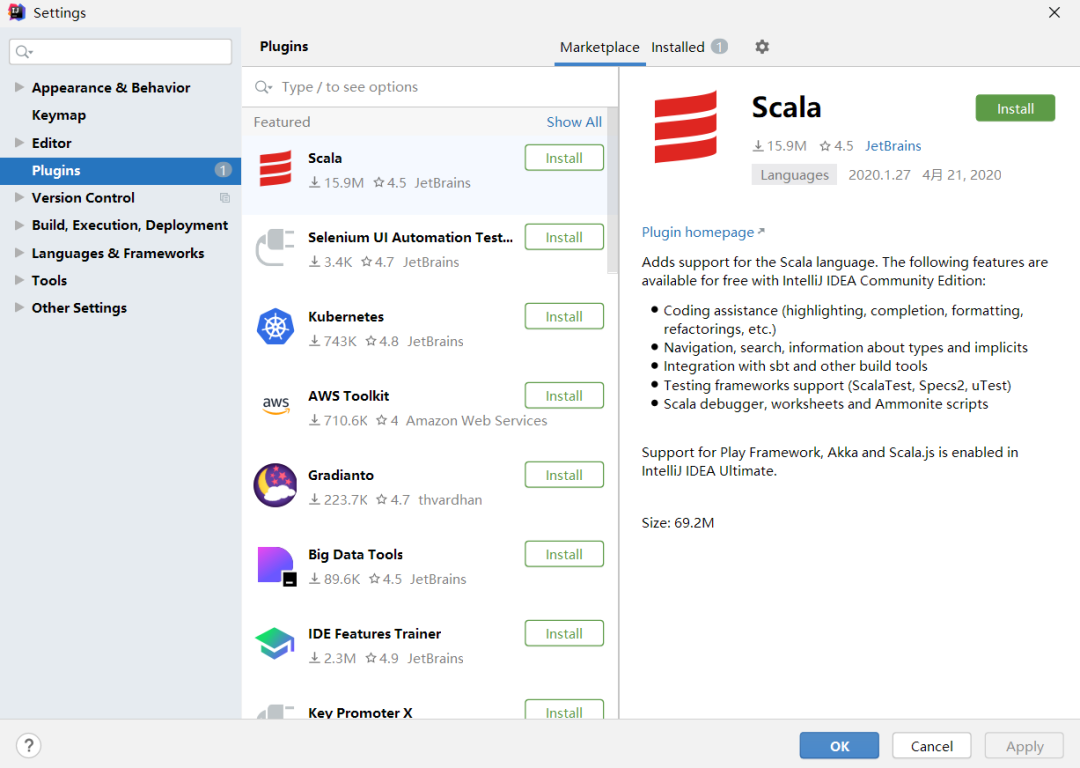
Task: Click the Version Control copy icon
Action: coord(225,198)
